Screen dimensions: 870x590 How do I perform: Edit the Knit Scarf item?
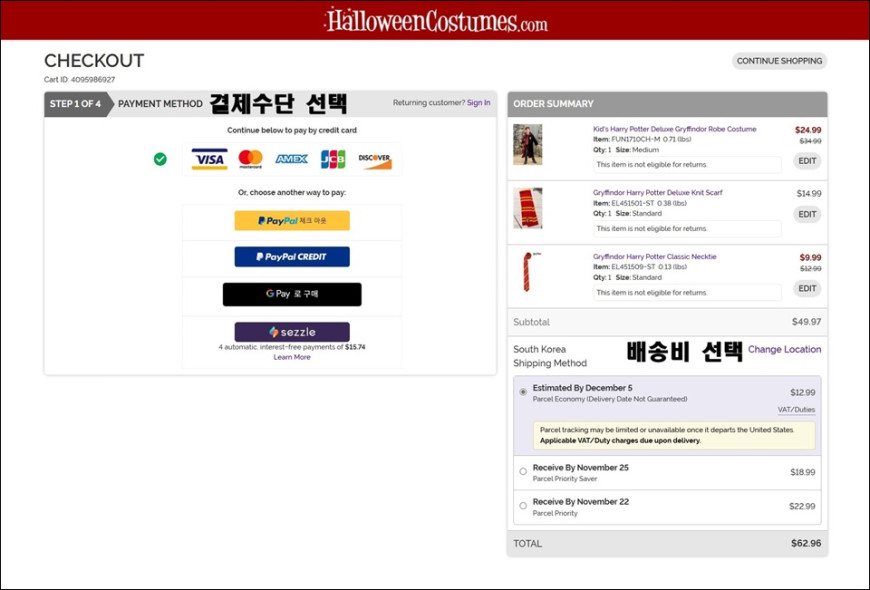coord(807,214)
